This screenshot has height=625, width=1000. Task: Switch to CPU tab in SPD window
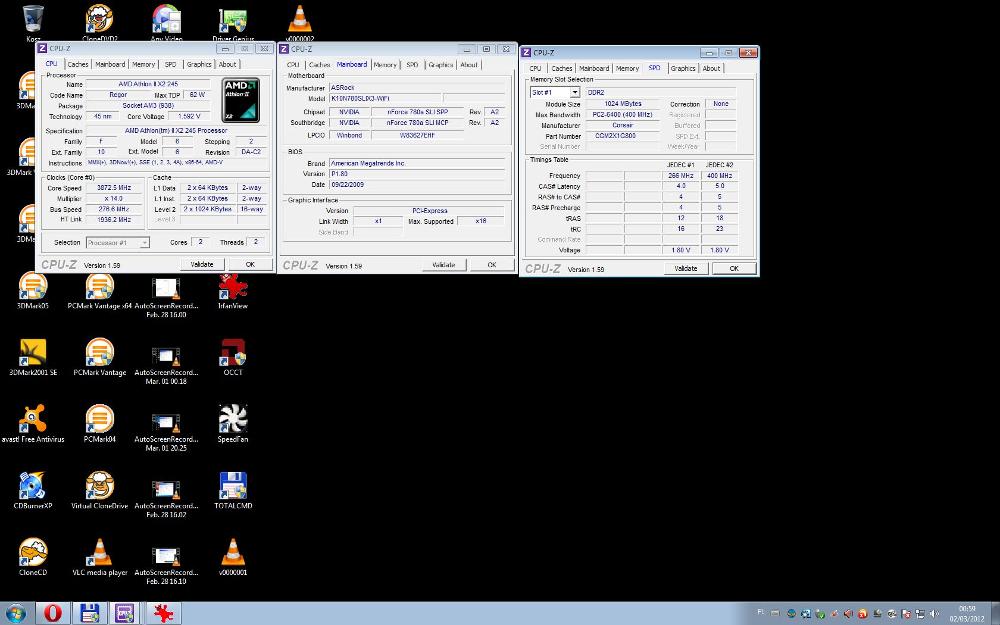[x=535, y=68]
